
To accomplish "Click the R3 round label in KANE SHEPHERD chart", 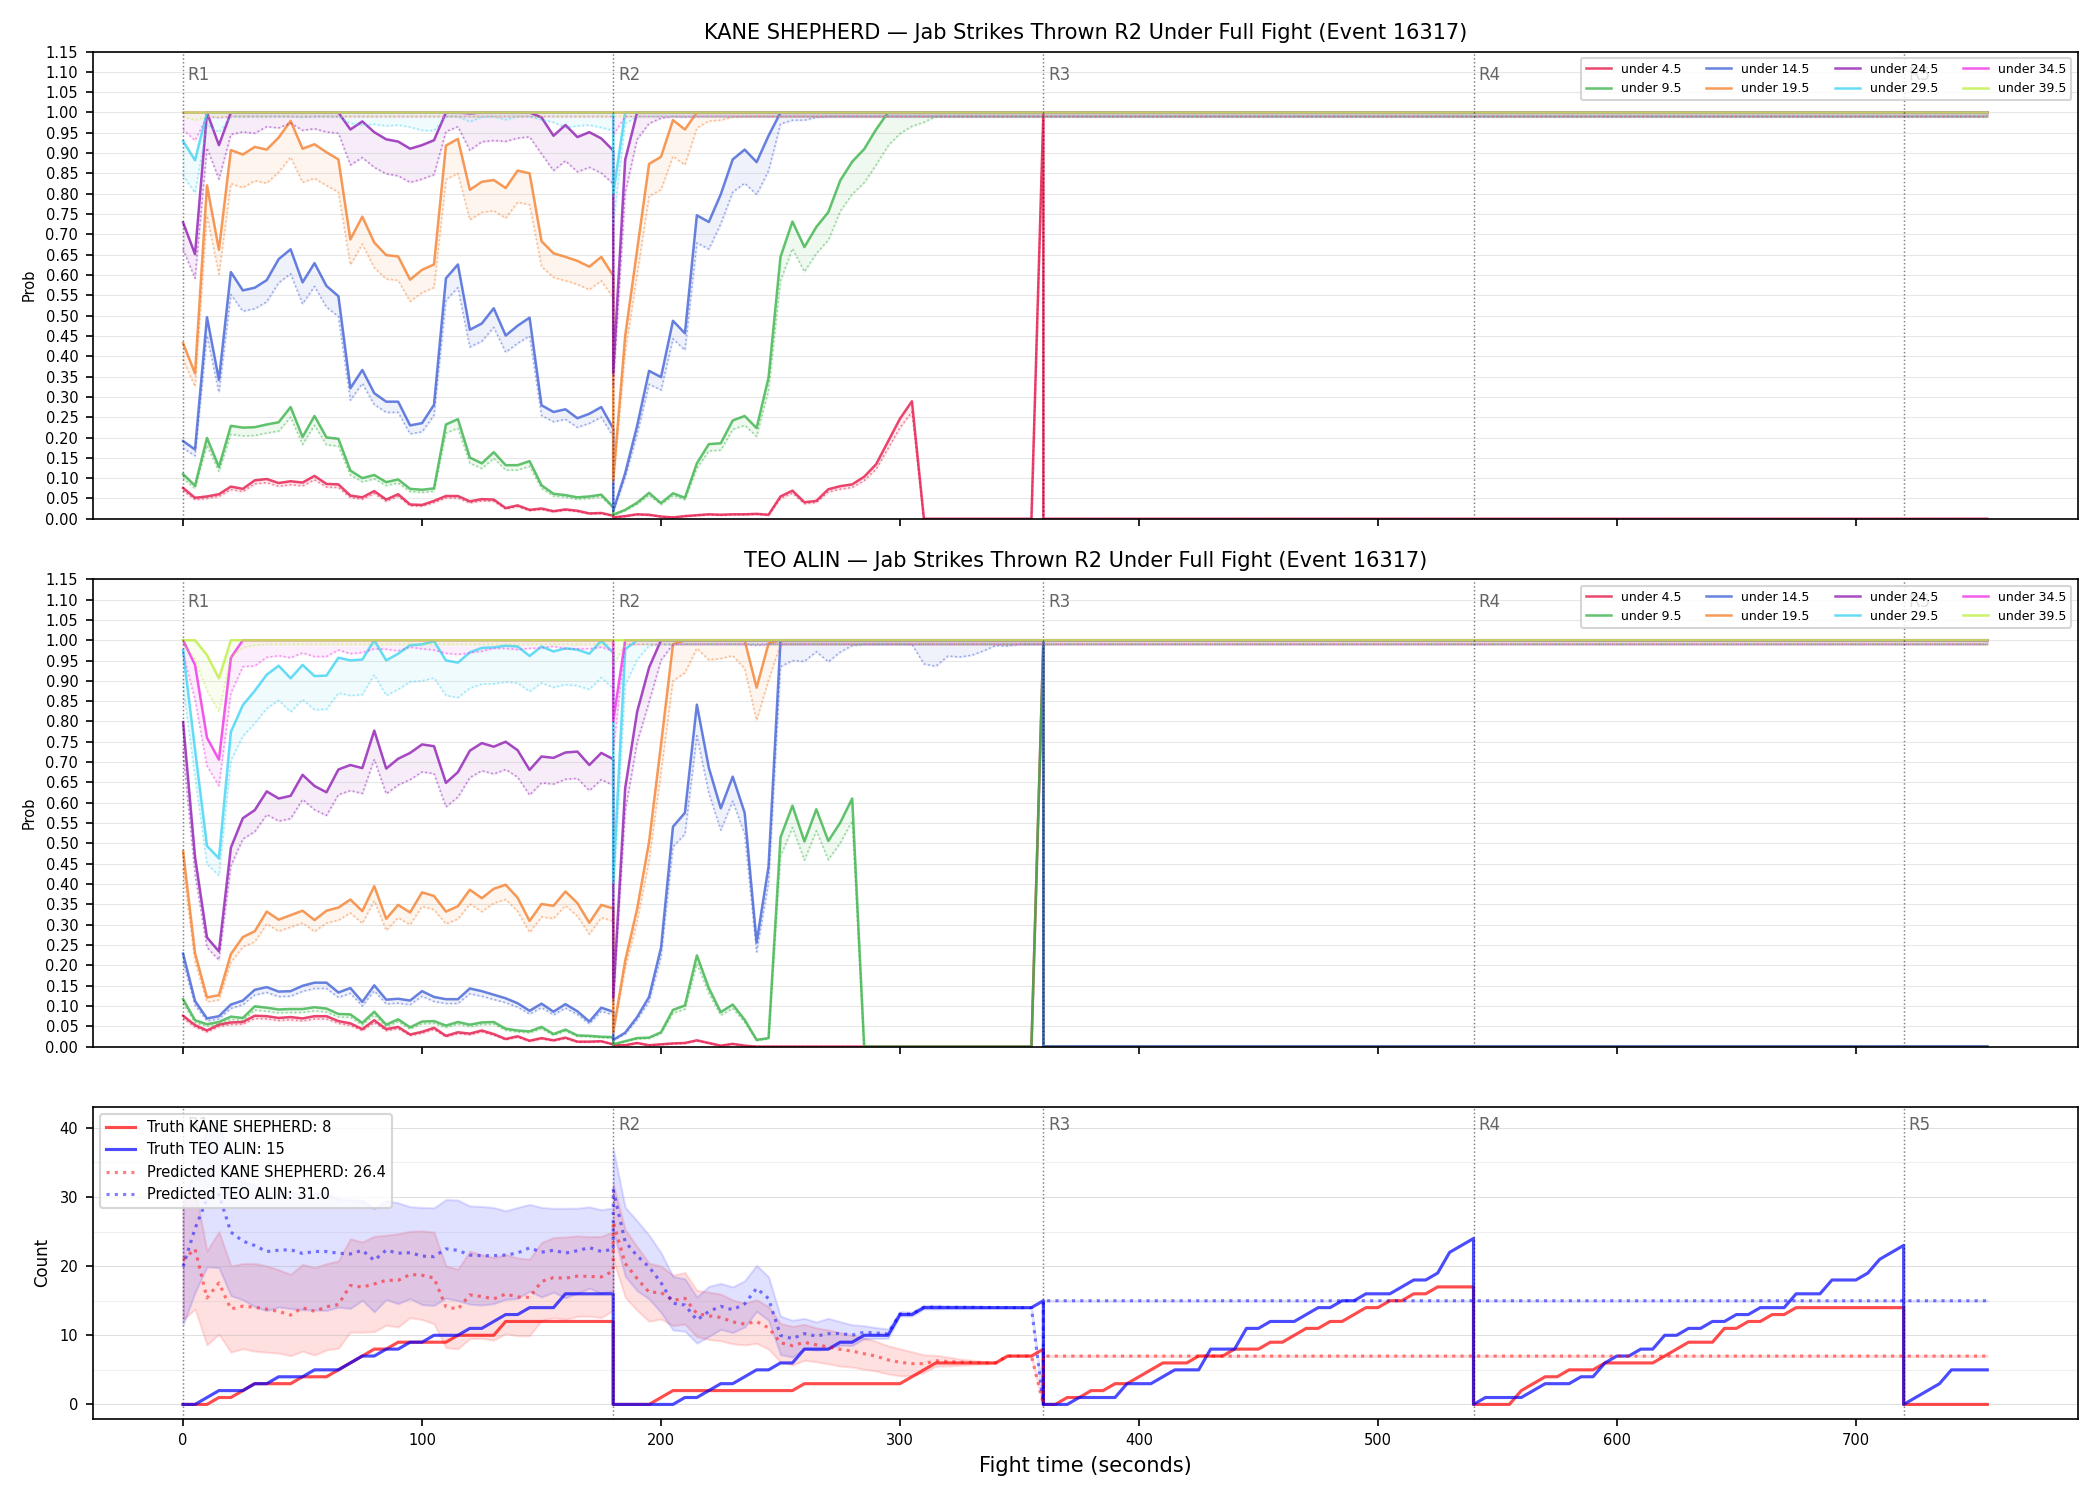I will point(1059,74).
